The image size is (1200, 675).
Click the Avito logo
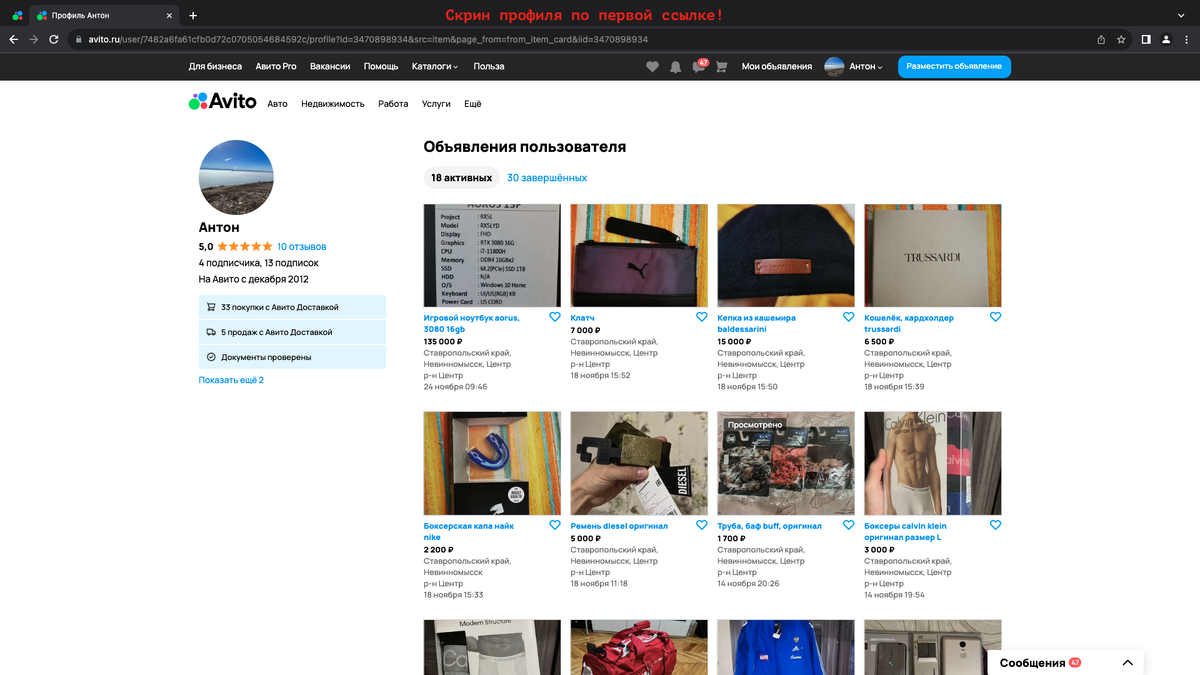coord(222,102)
